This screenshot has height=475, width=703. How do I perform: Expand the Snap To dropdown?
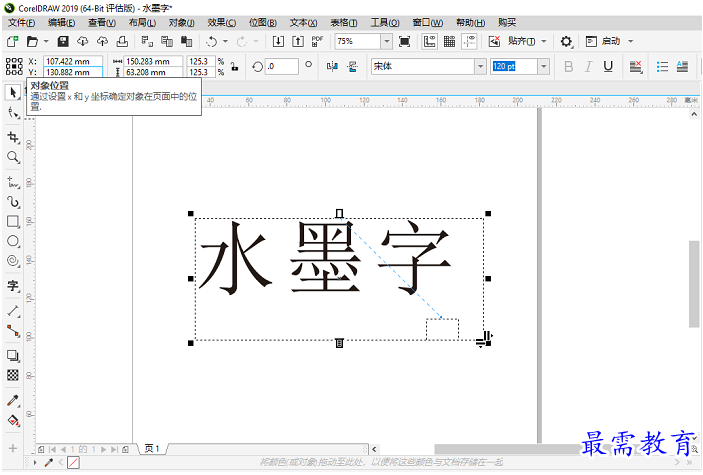click(544, 41)
